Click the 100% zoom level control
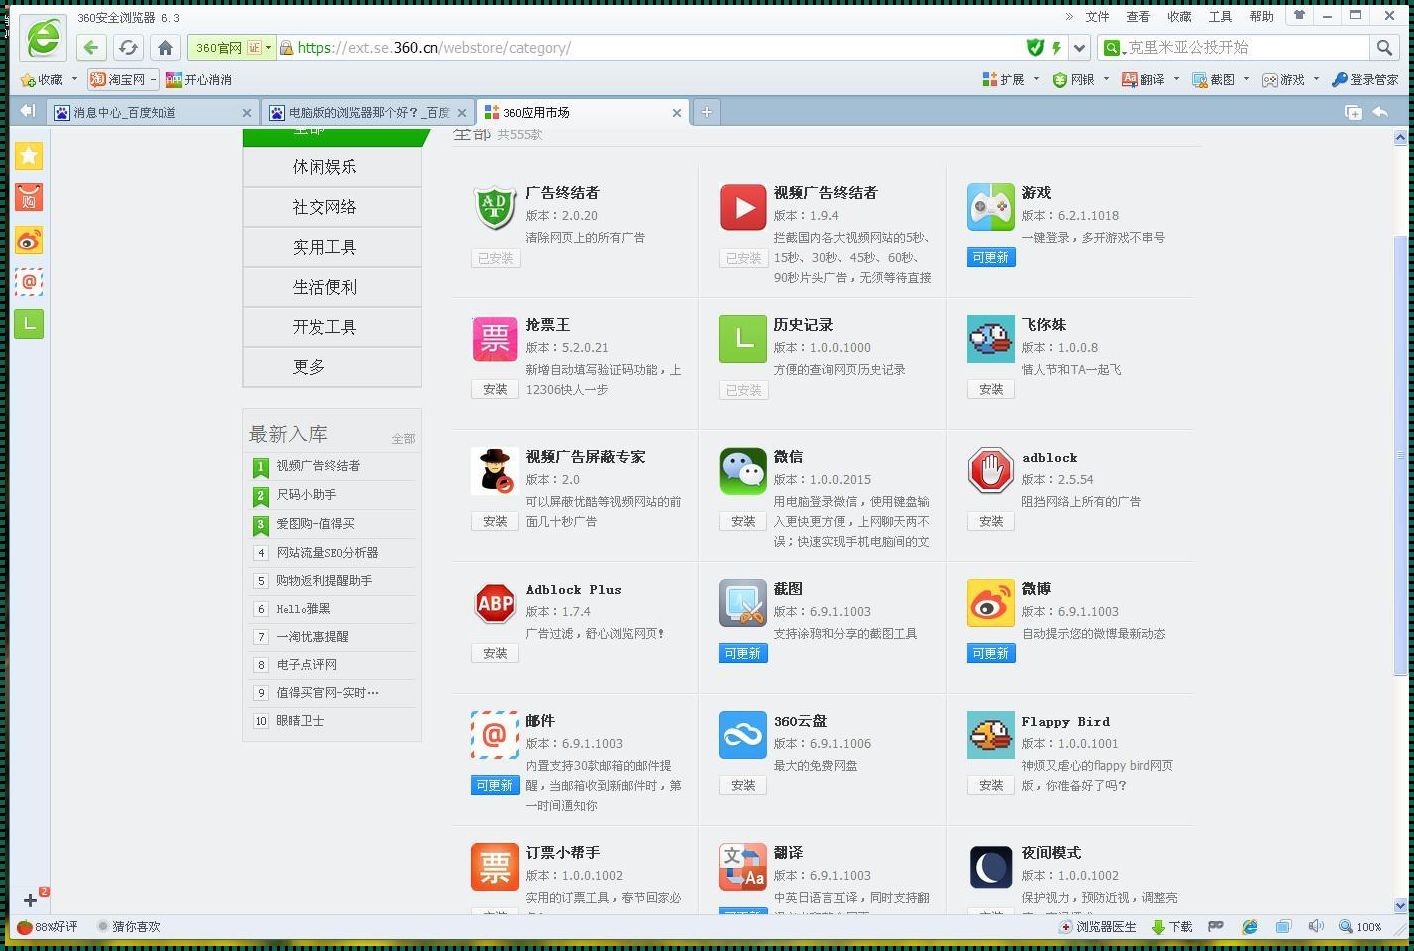This screenshot has width=1414, height=951. [x=1360, y=927]
